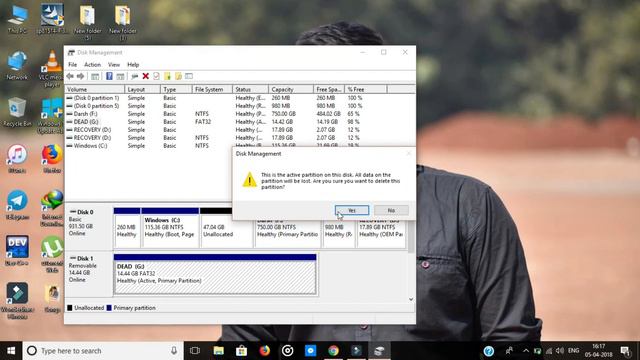640x360 pixels.
Task: Close the Disk Management warning dialog
Action: coord(409,153)
